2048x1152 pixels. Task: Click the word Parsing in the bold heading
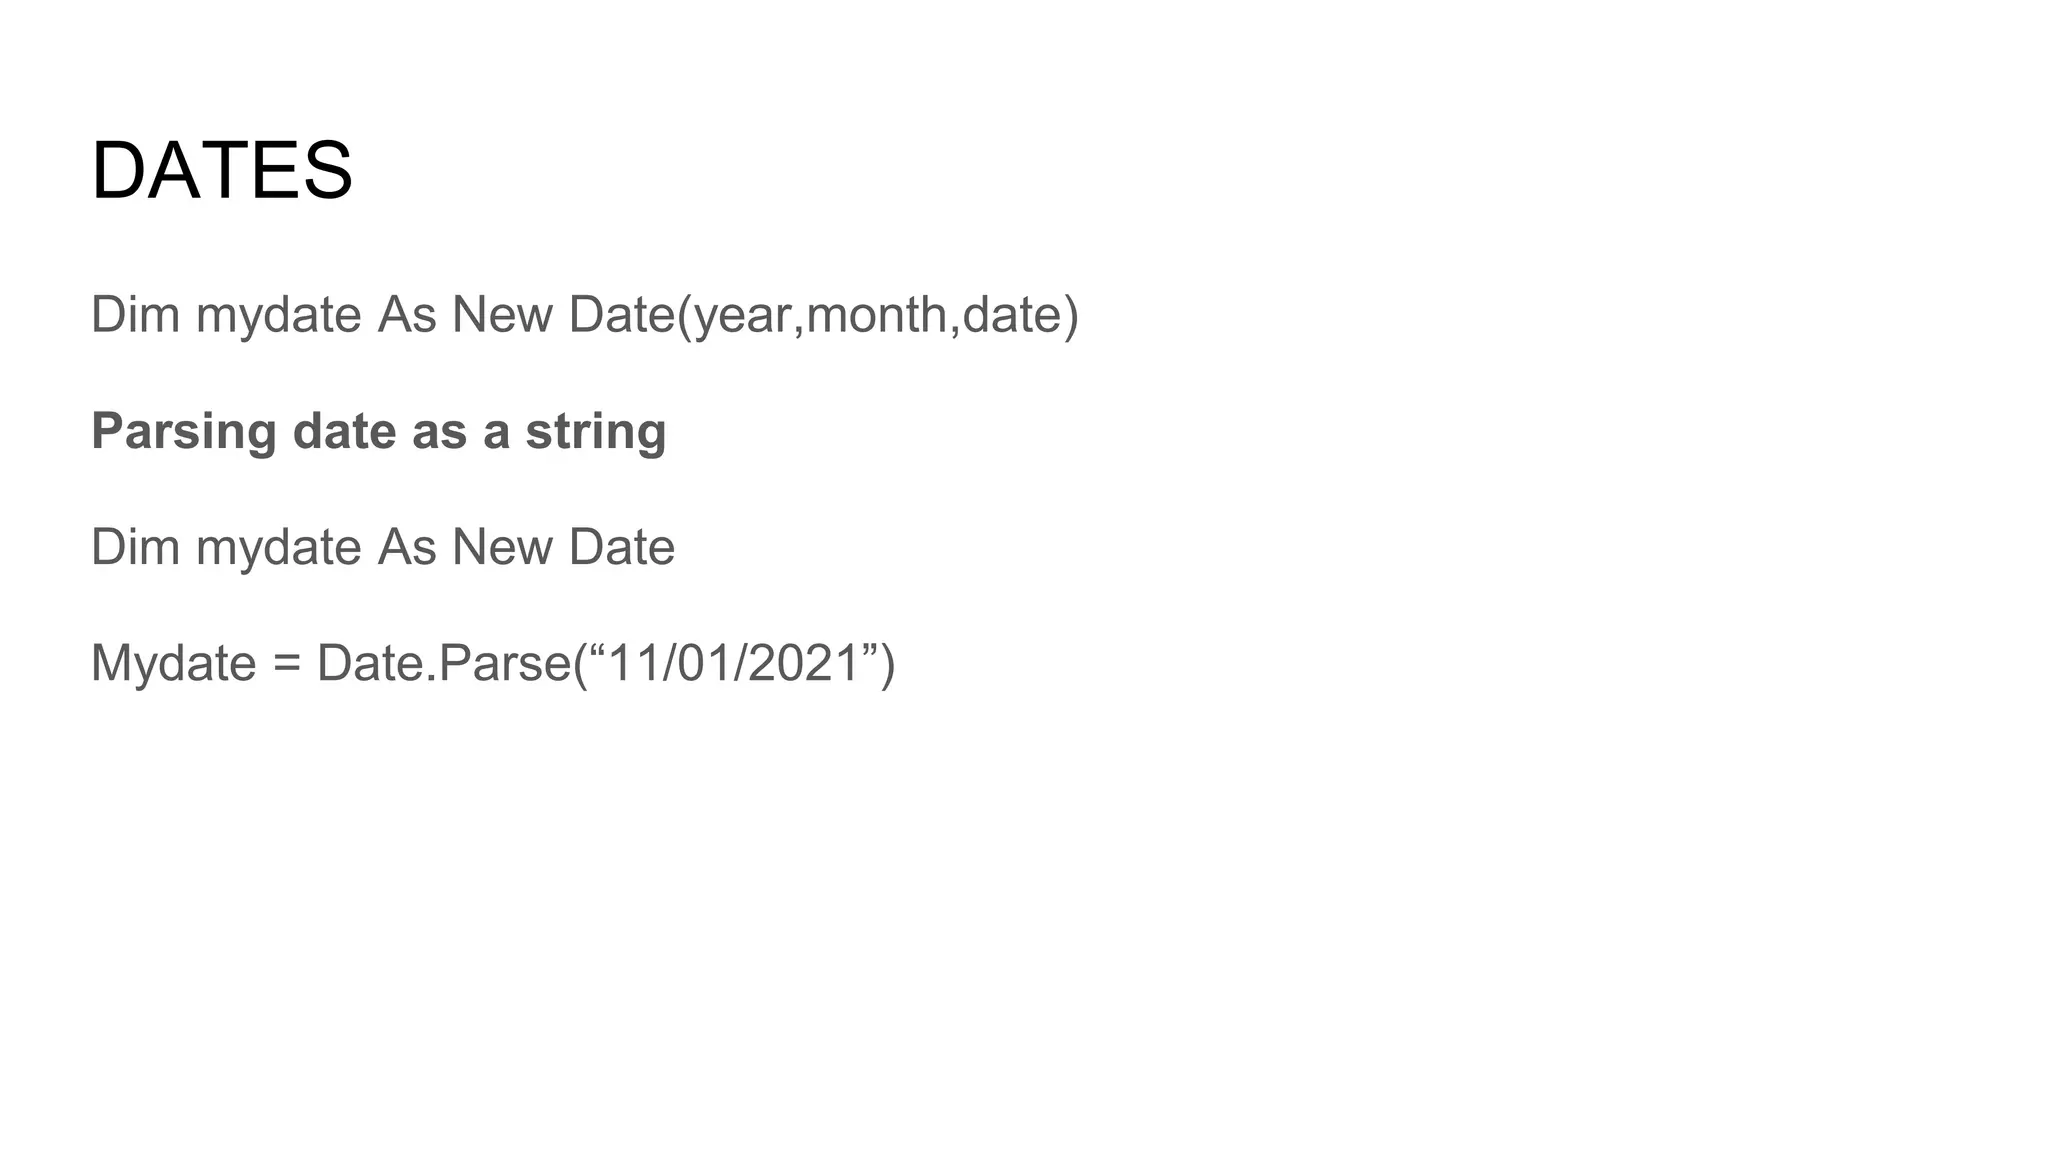pos(184,434)
